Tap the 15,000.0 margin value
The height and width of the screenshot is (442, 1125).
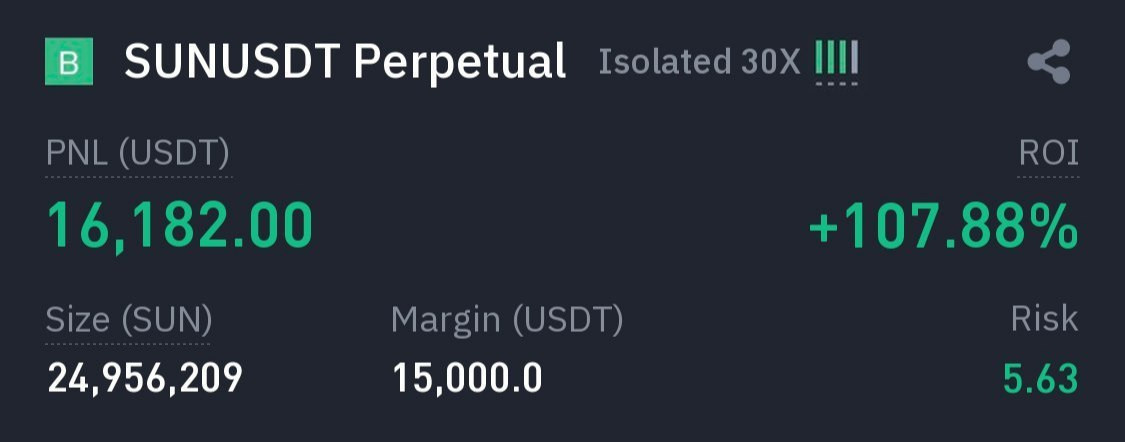point(467,378)
